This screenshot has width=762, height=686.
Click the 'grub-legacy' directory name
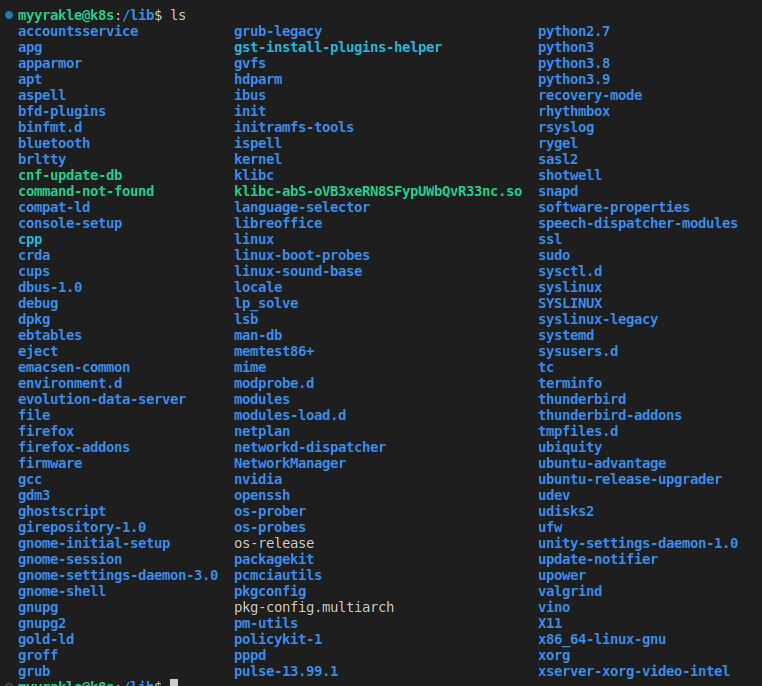pyautogui.click(x=278, y=32)
